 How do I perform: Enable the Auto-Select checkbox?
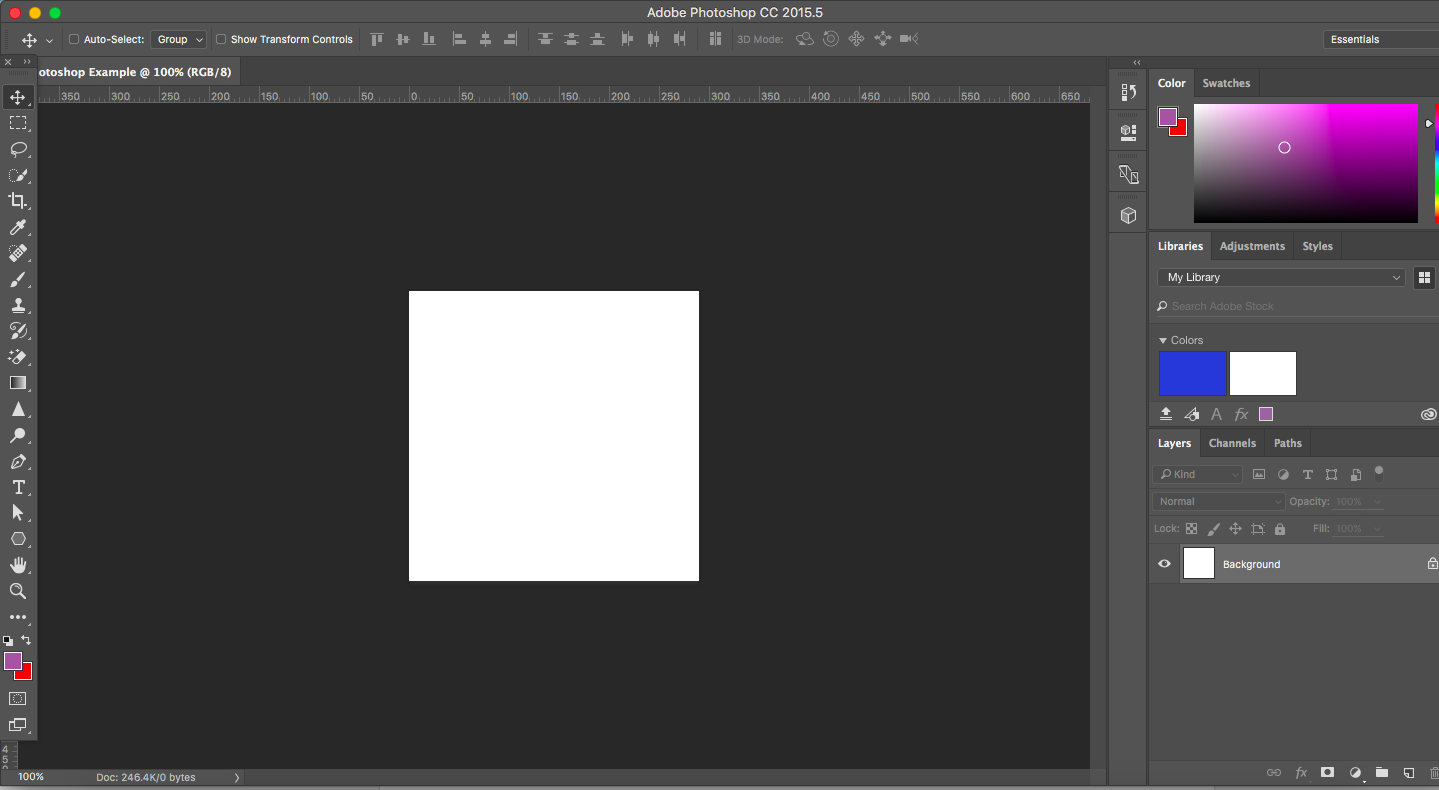pyautogui.click(x=74, y=39)
